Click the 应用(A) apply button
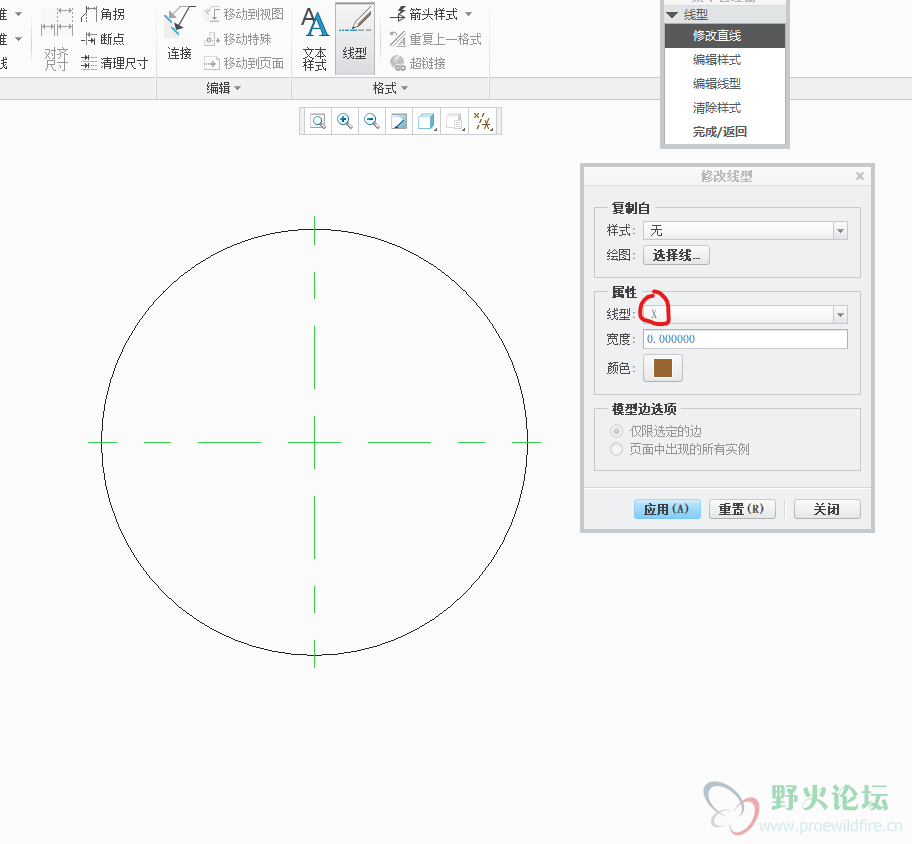This screenshot has width=912, height=844. click(667, 509)
